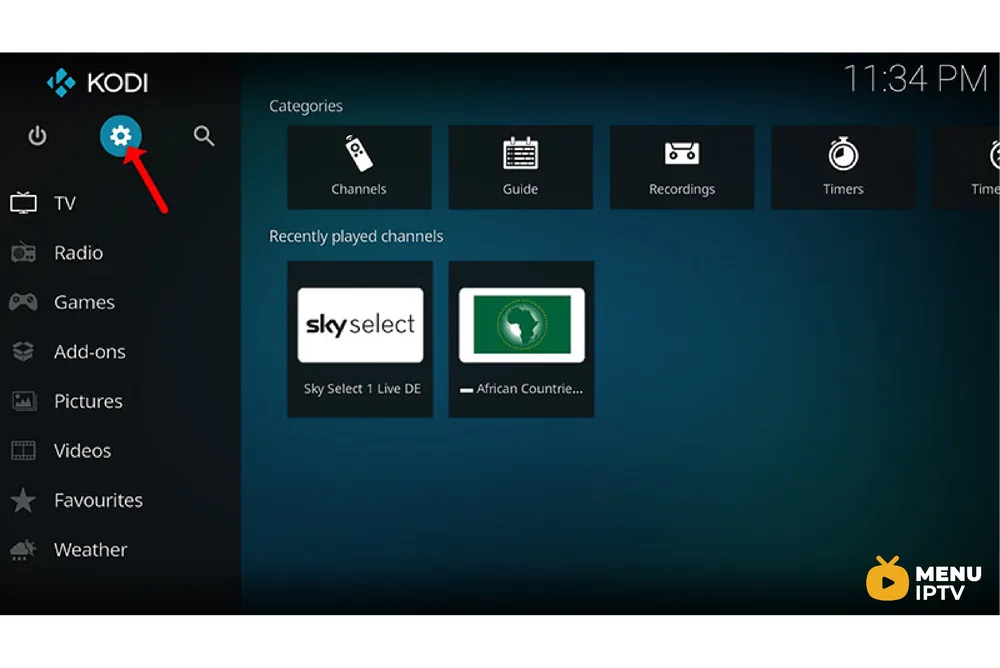Play the sky select channel thumbnail

360,325
